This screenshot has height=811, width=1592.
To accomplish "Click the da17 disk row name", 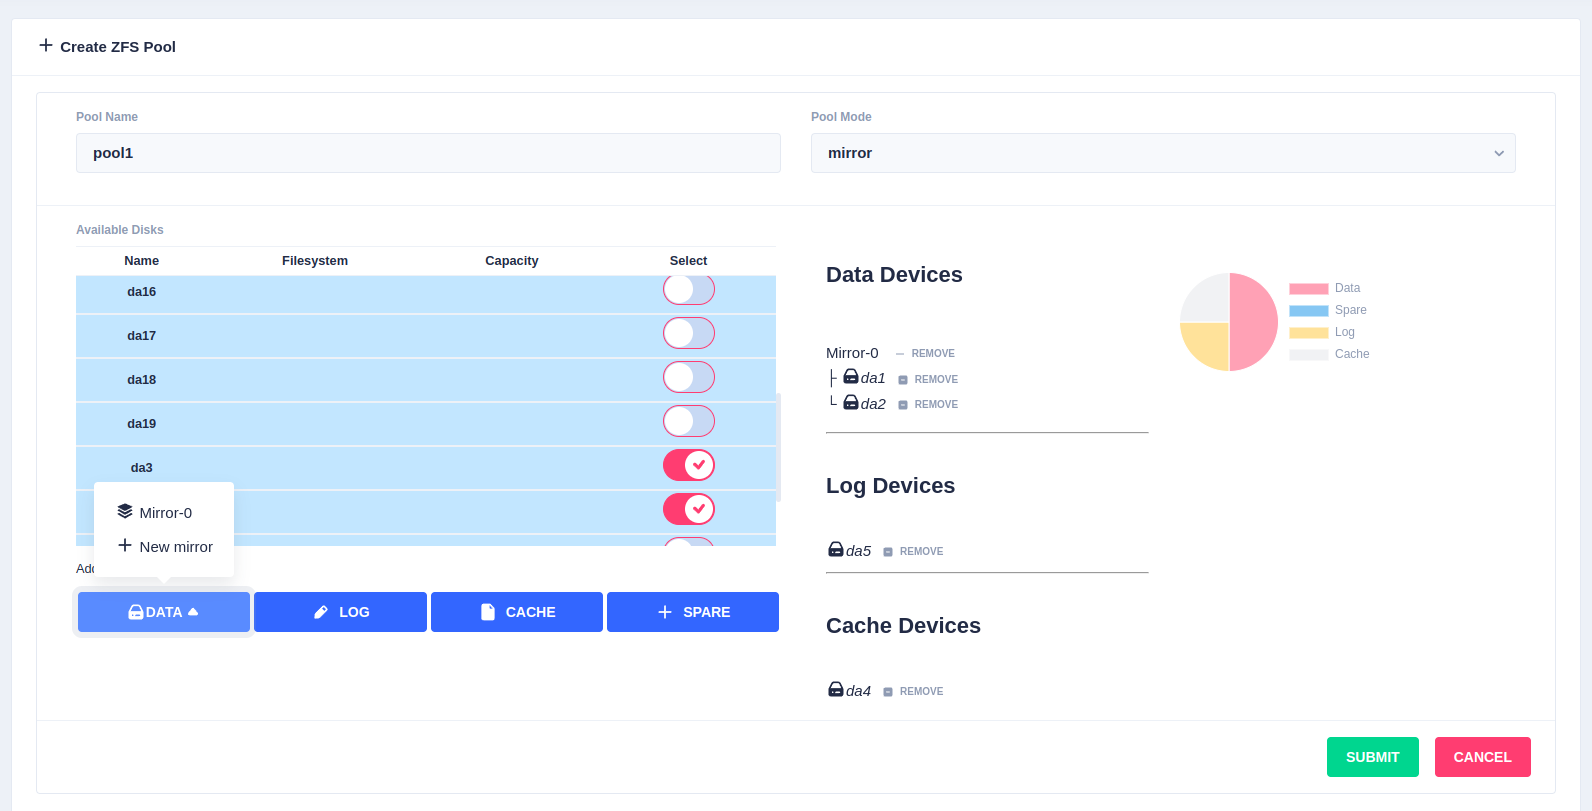I will (142, 336).
